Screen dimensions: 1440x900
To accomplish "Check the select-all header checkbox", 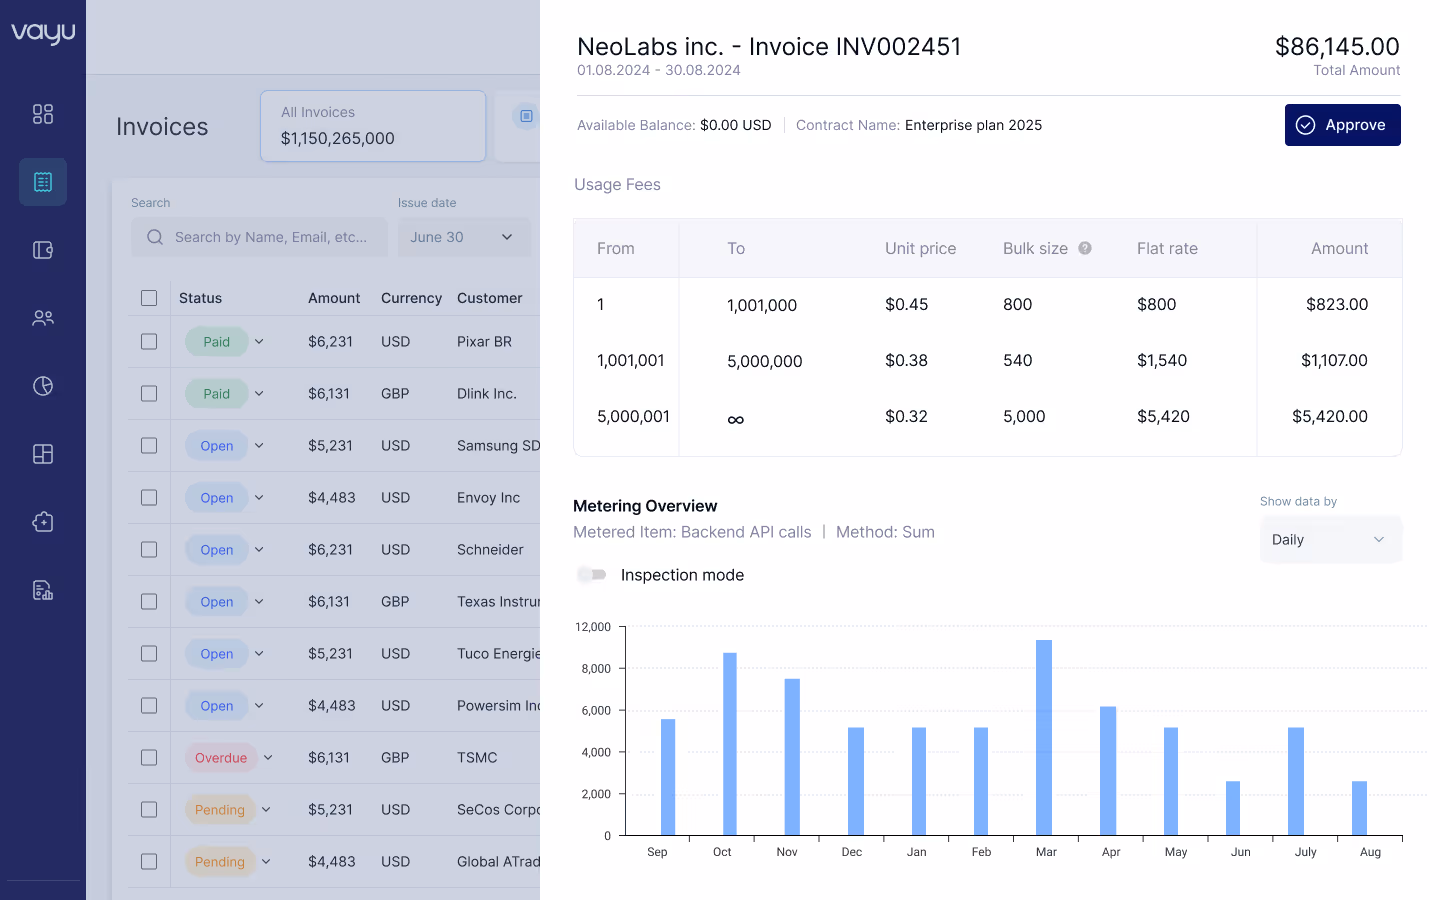I will tap(149, 298).
